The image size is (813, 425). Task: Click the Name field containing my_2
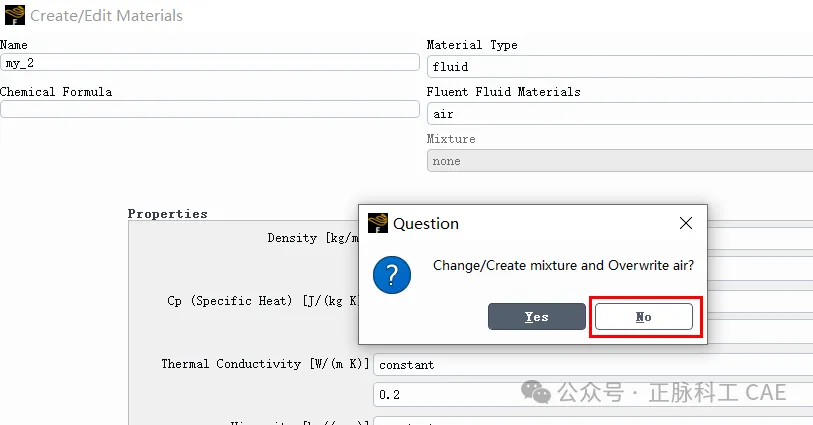coord(210,63)
